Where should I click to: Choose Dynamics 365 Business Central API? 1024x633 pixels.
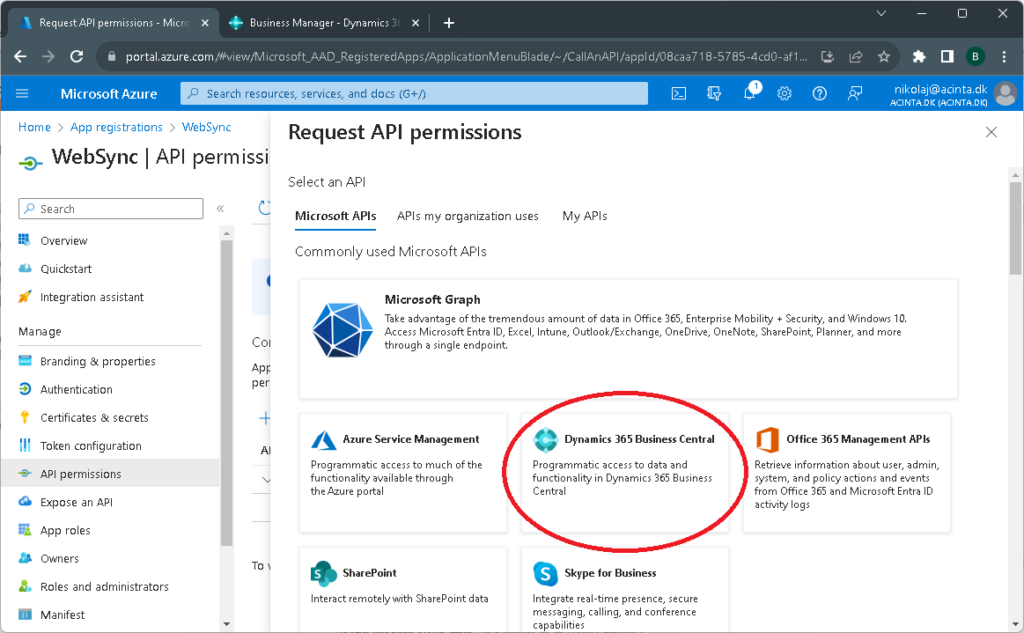point(626,470)
